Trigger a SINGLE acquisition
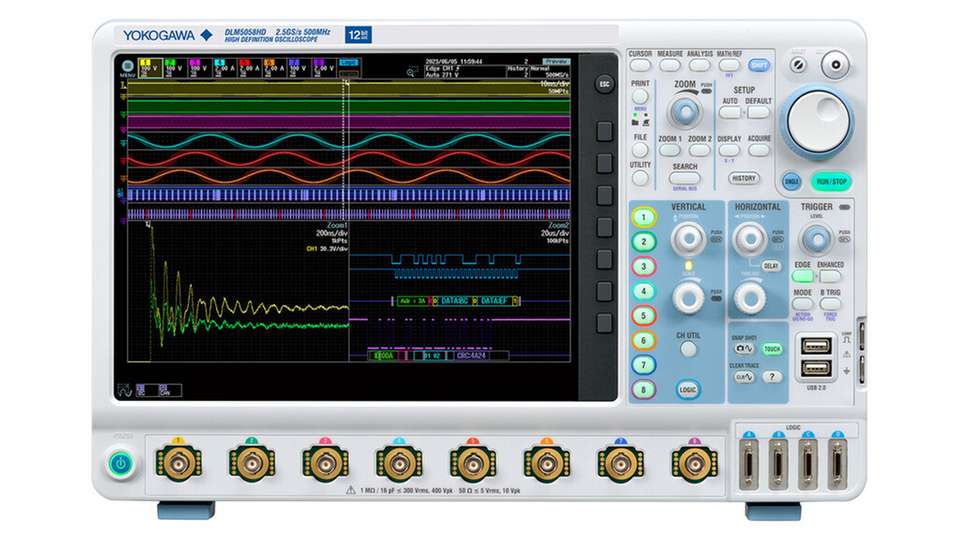 coord(792,181)
